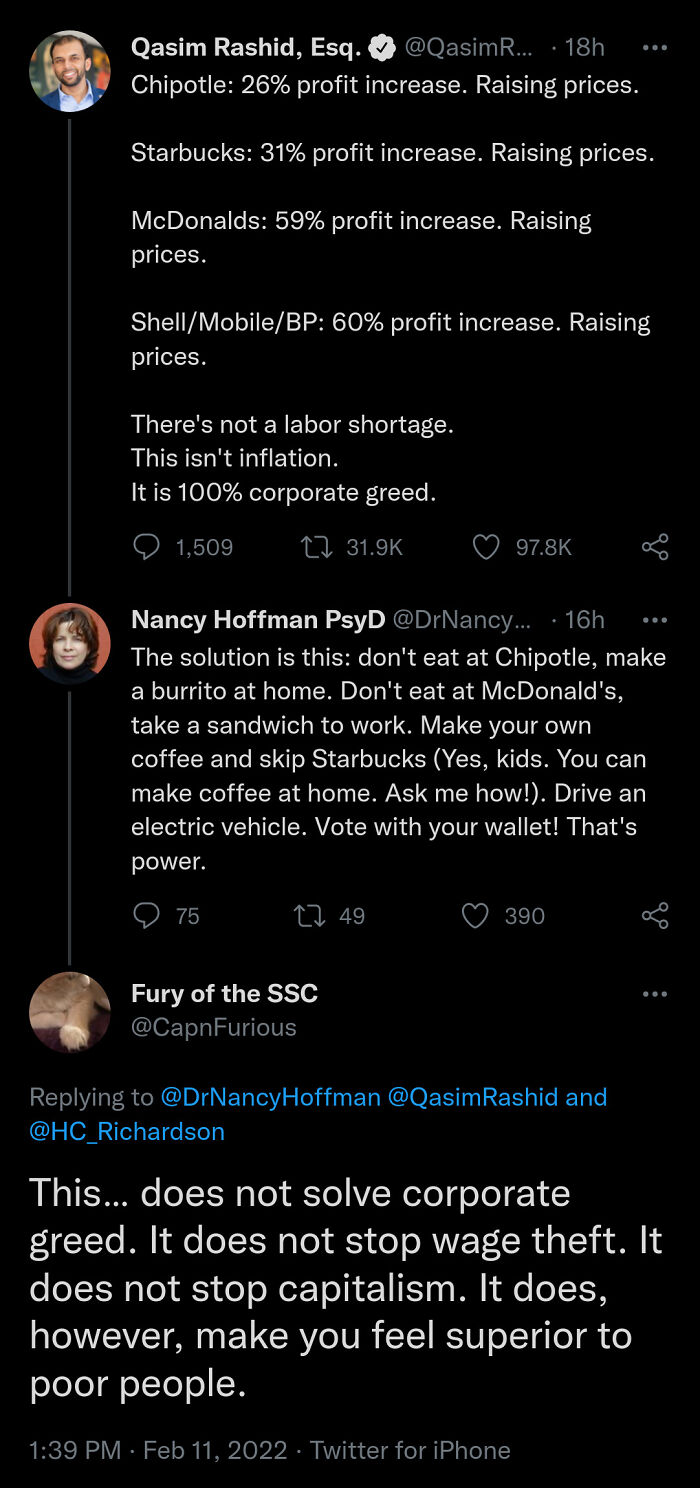Screen dimensions: 700x1488
Task: Reply to Qasim Rashid's tweet
Action: pyautogui.click(x=147, y=547)
